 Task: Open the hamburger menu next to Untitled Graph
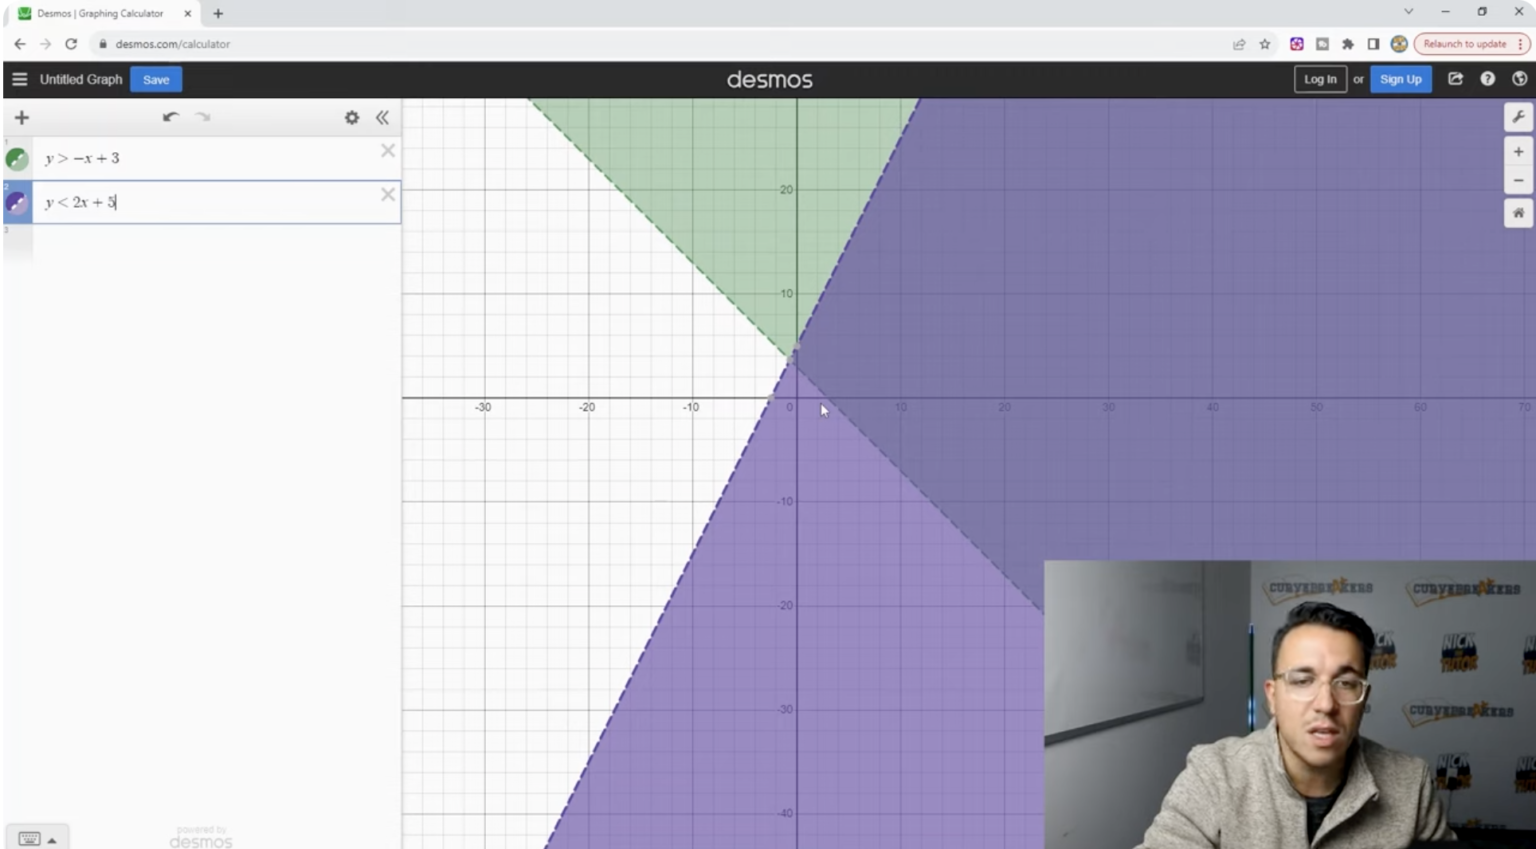[19, 79]
